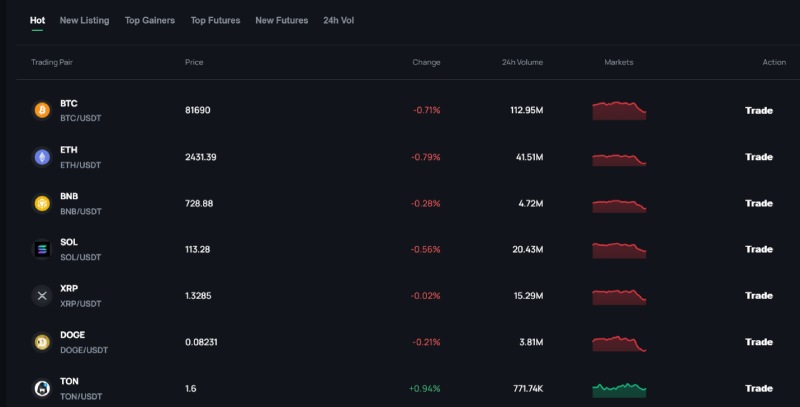Select the DOGE/USDT pair label
Viewport: 800px width, 407px height.
(x=84, y=350)
